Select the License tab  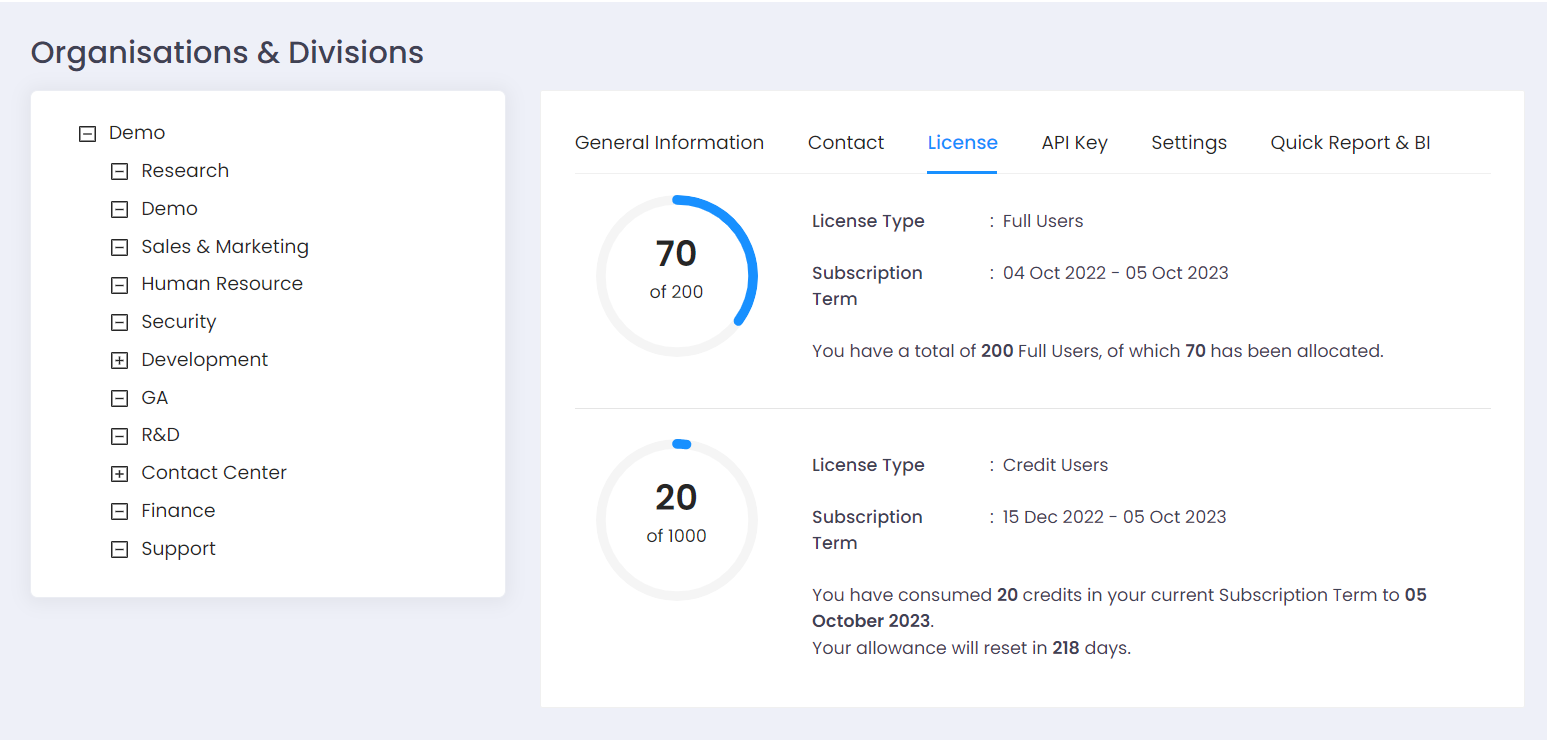(x=962, y=143)
